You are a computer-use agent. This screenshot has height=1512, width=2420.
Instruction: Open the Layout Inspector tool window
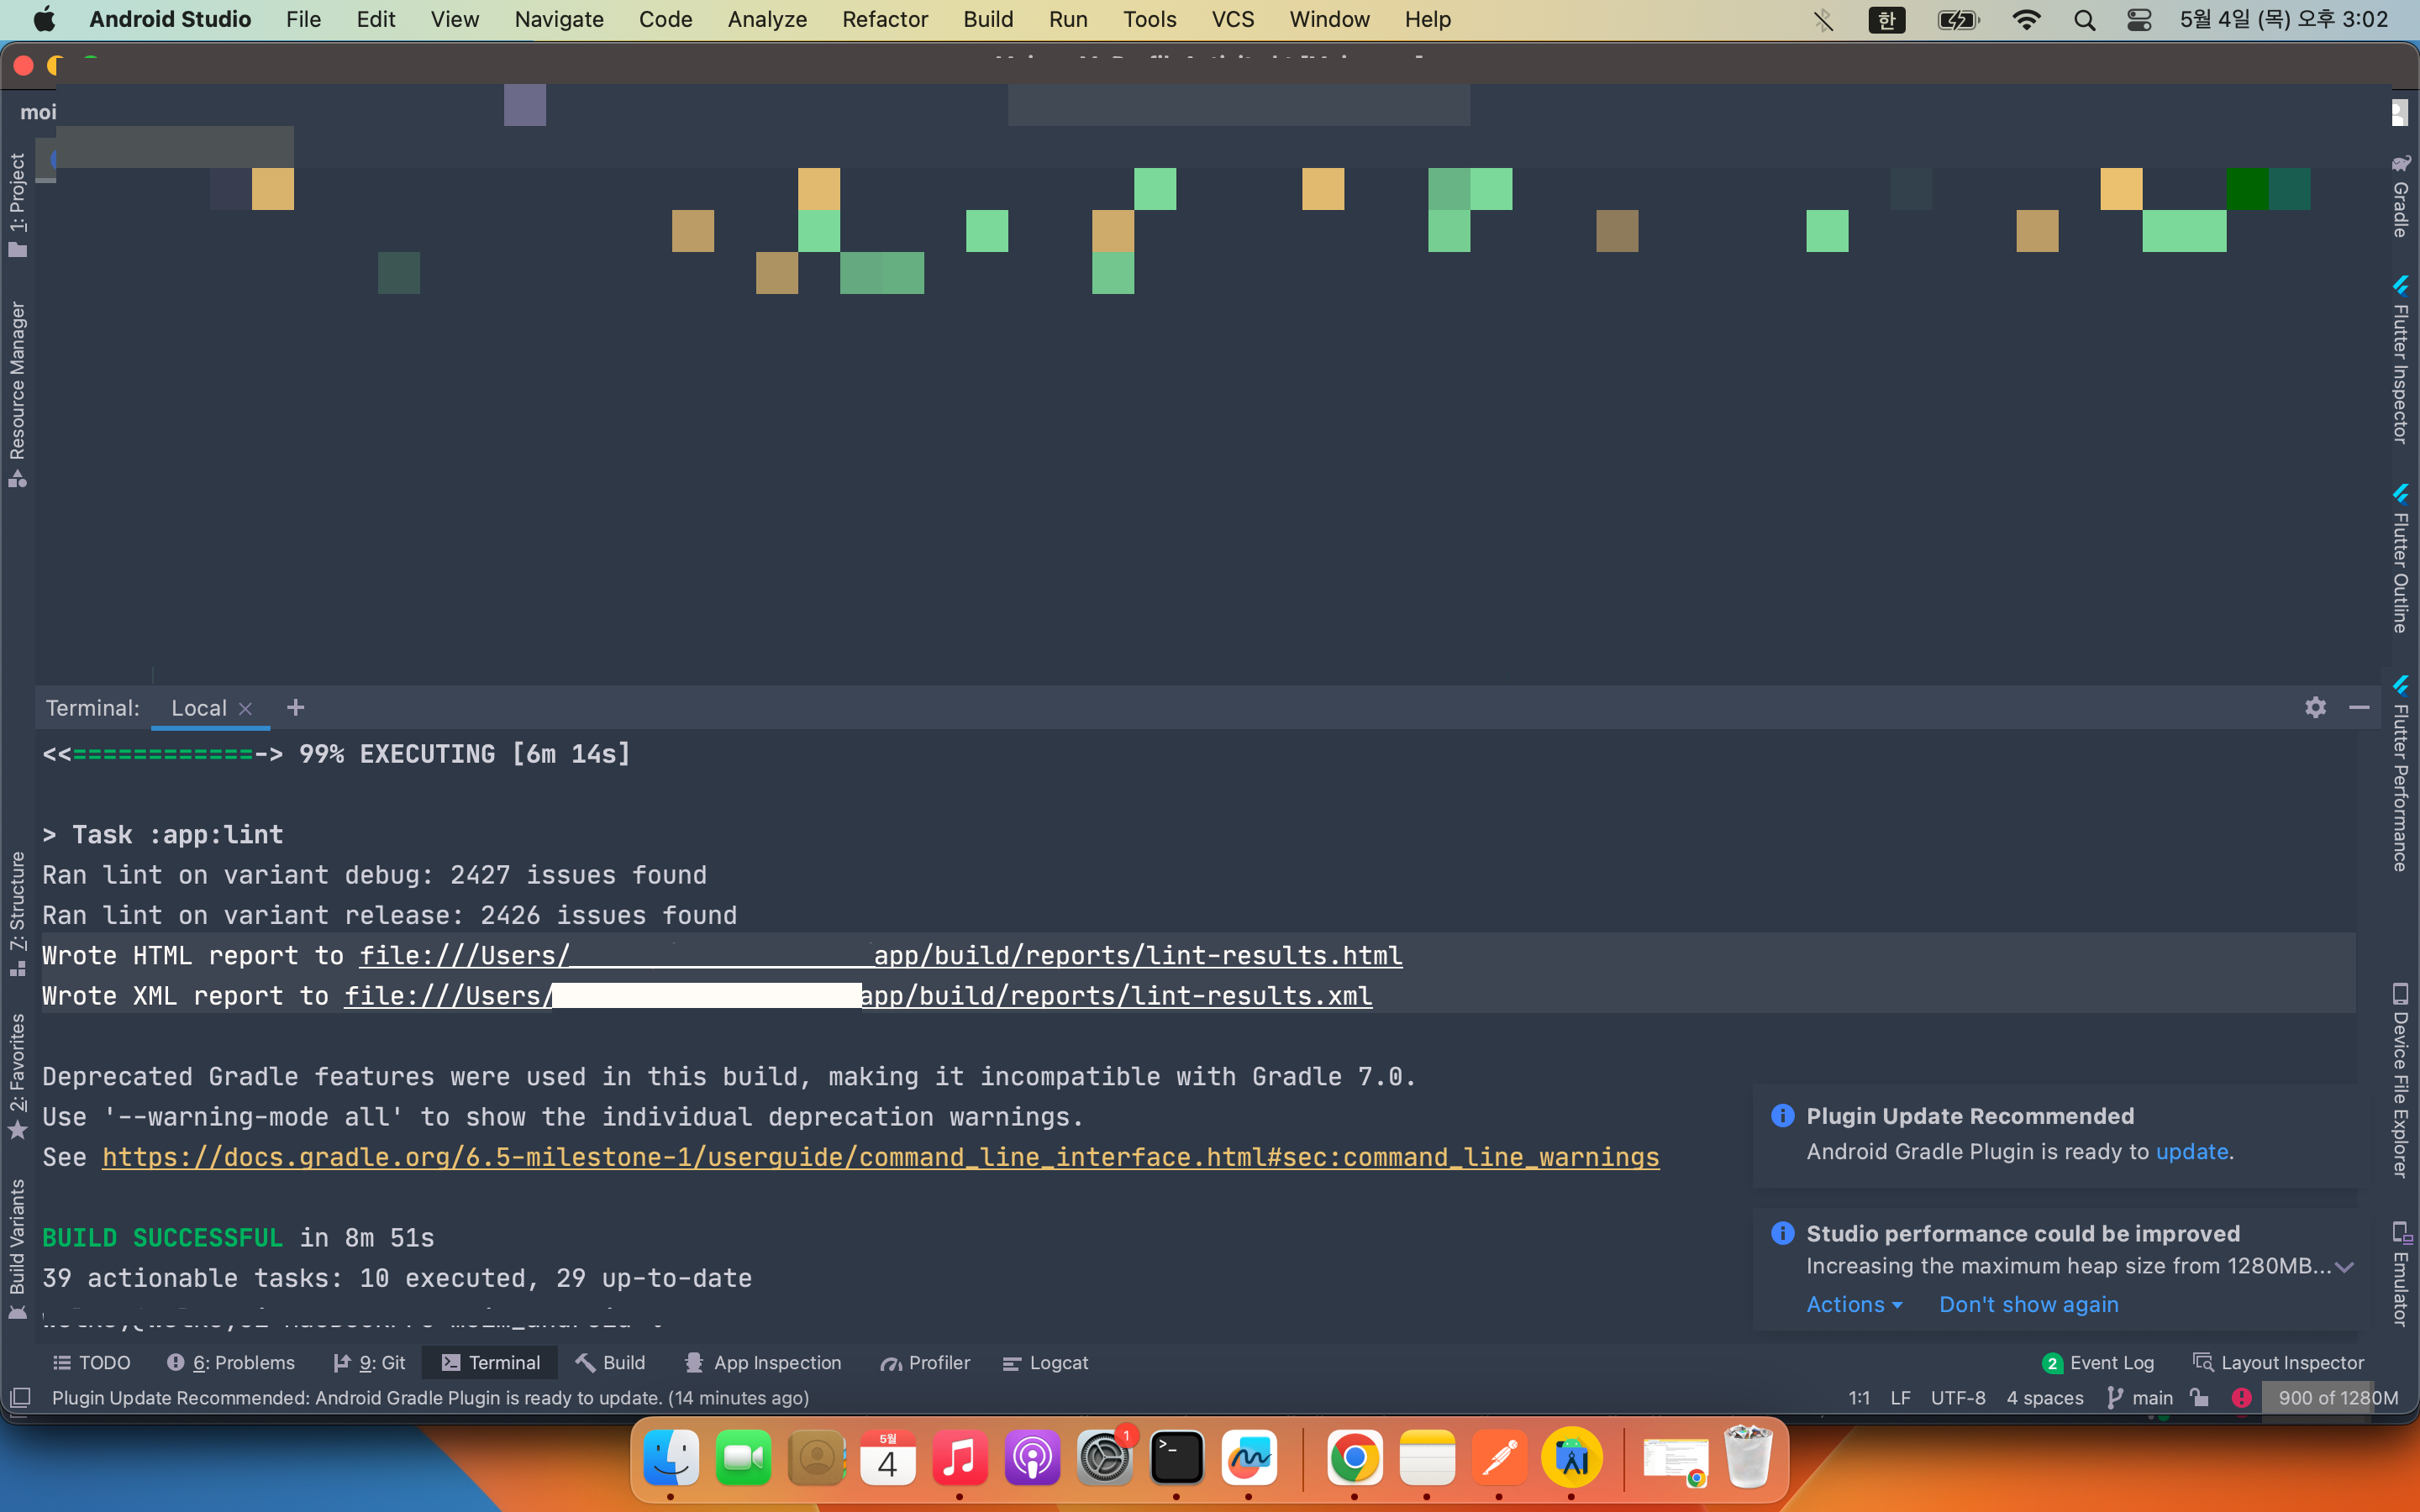click(x=2279, y=1363)
